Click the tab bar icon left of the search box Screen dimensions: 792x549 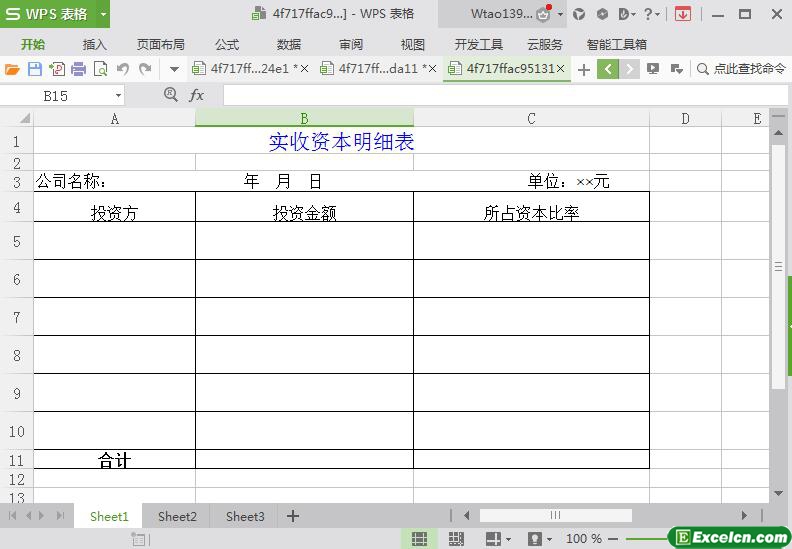click(x=677, y=69)
